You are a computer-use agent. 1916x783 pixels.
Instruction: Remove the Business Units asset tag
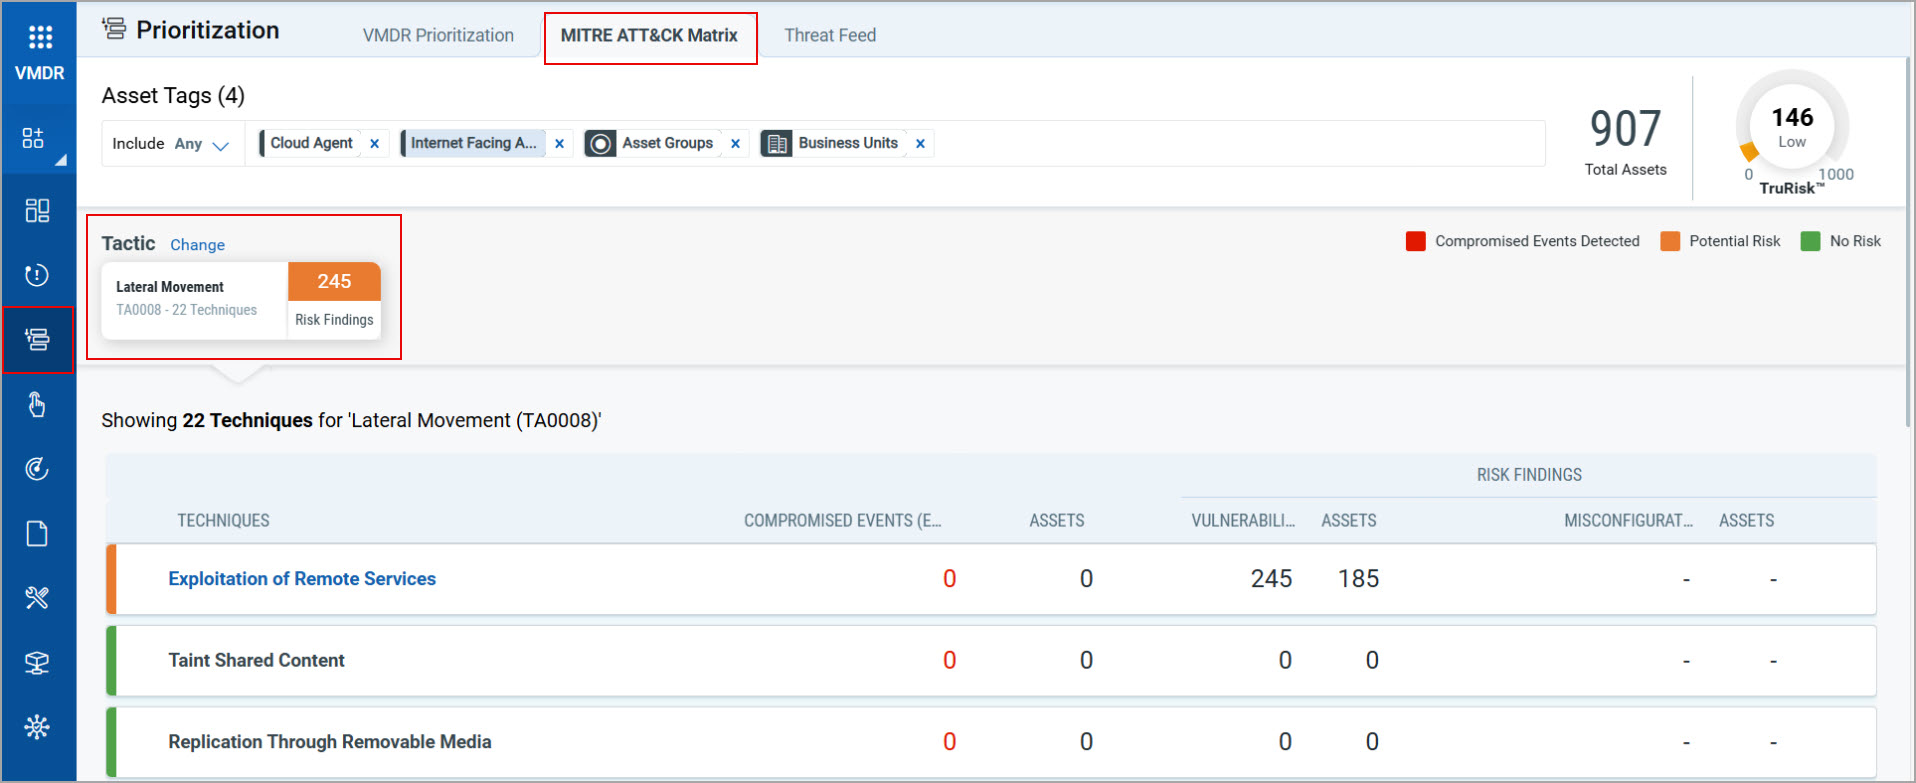(920, 144)
